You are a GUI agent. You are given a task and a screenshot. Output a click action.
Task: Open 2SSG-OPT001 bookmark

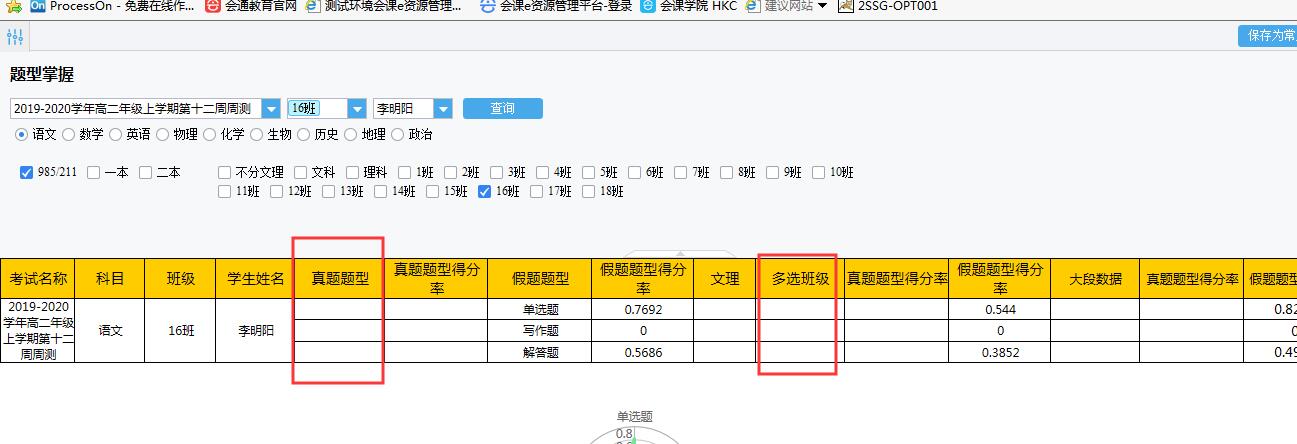coord(887,6)
